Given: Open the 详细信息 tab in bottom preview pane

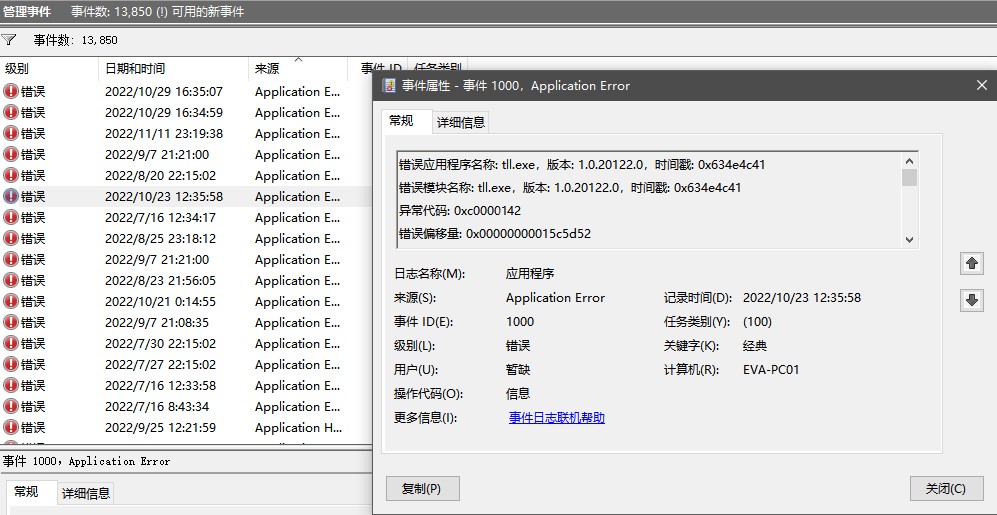Looking at the screenshot, I should point(86,493).
